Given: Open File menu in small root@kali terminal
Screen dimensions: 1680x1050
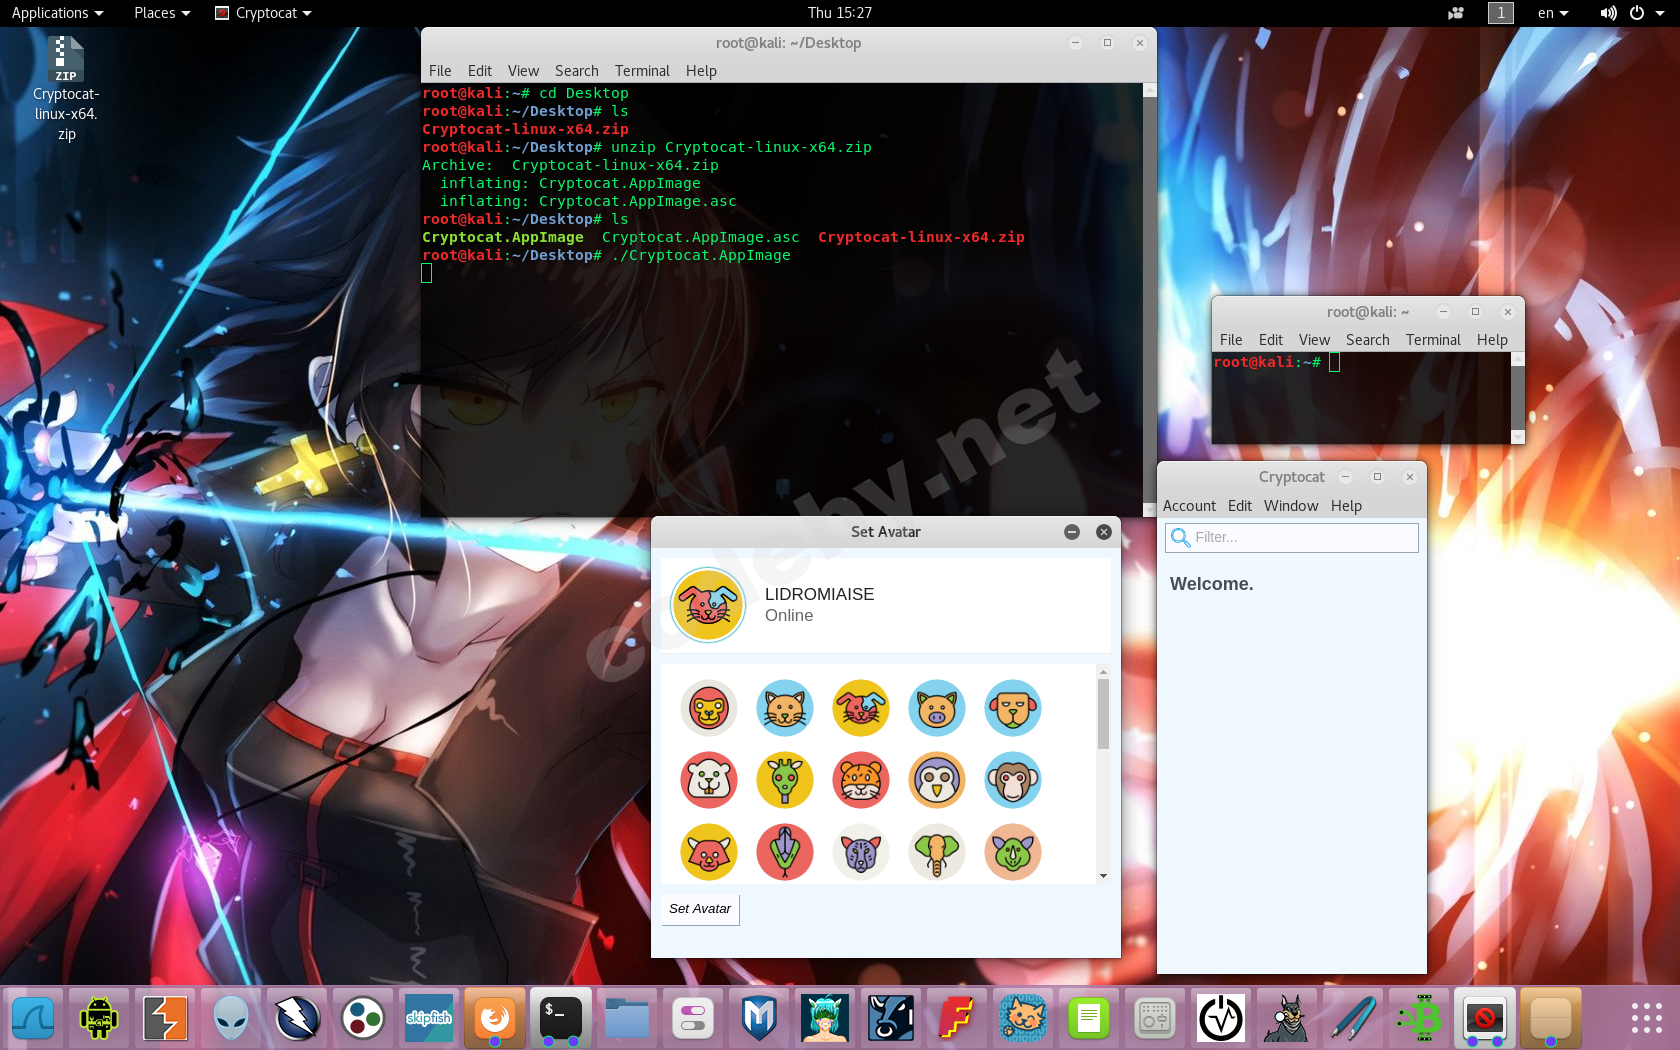Looking at the screenshot, I should point(1231,340).
